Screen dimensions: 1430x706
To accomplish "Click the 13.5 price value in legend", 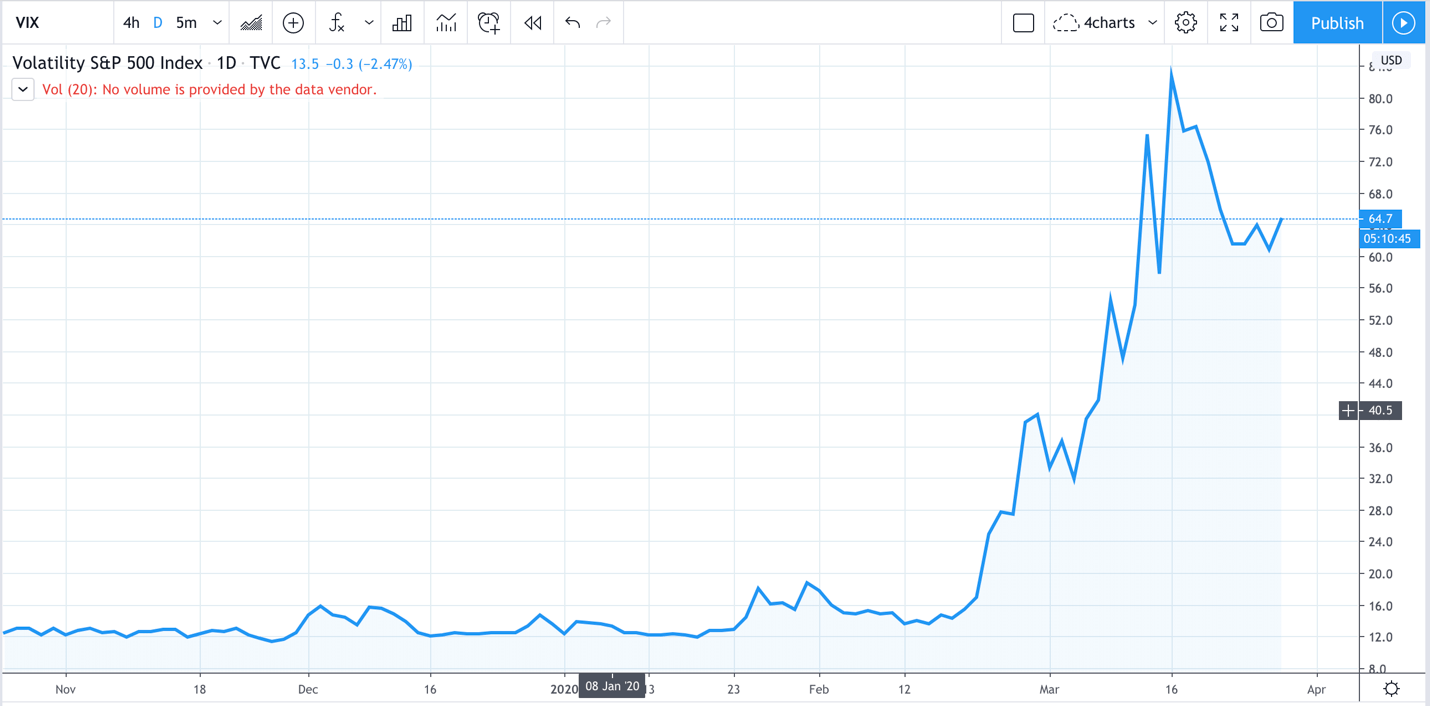I will point(305,64).
